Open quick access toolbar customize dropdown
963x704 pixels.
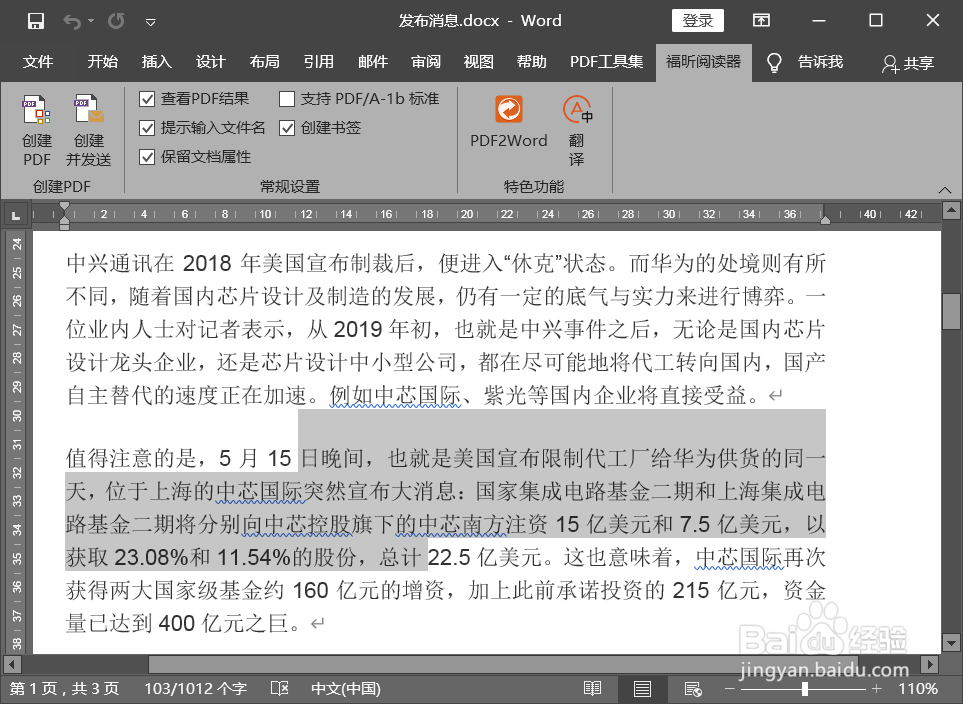[151, 20]
